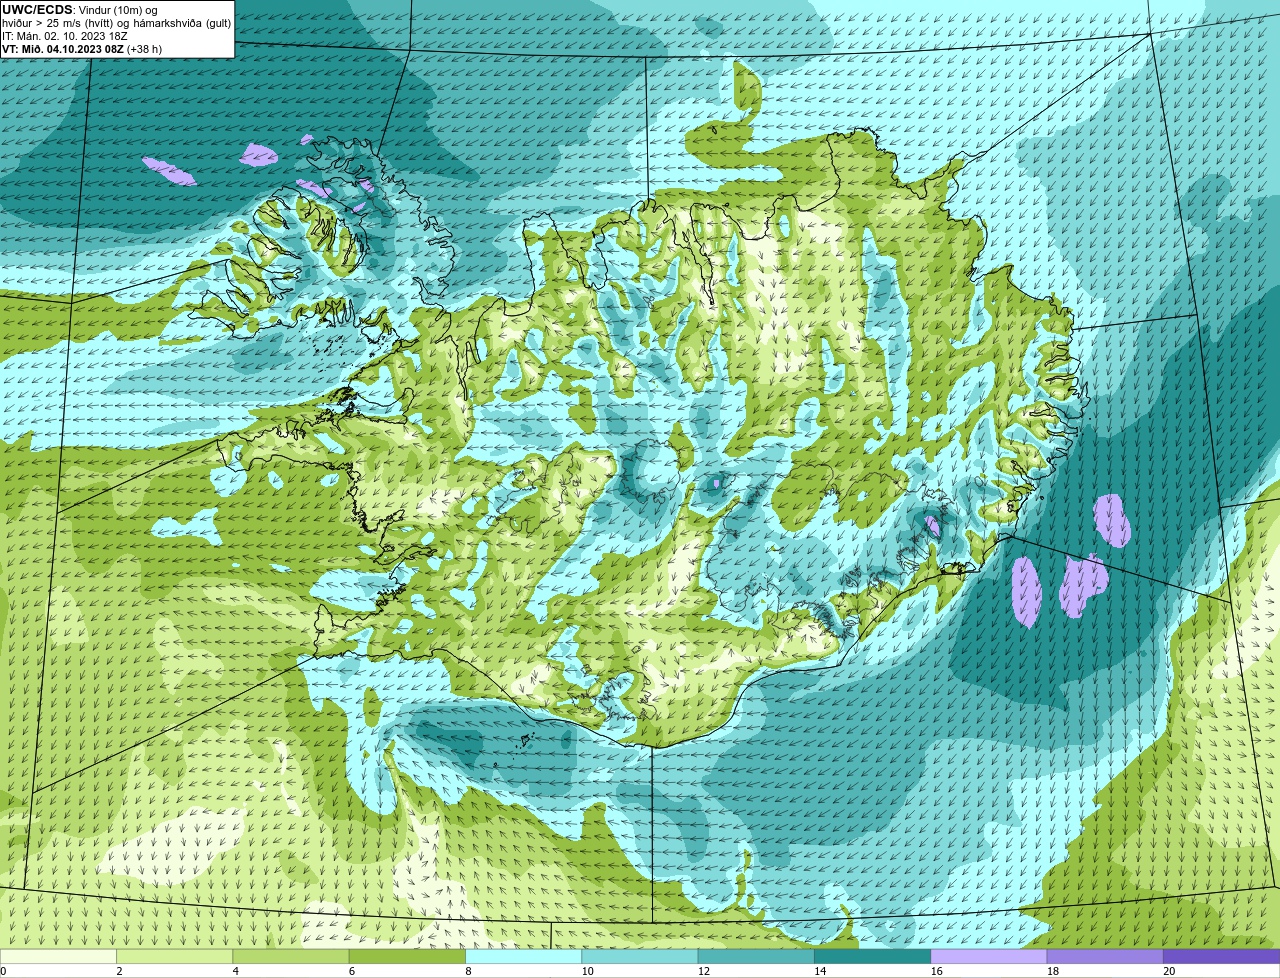Click the legend scale label "20"

pos(1169,971)
